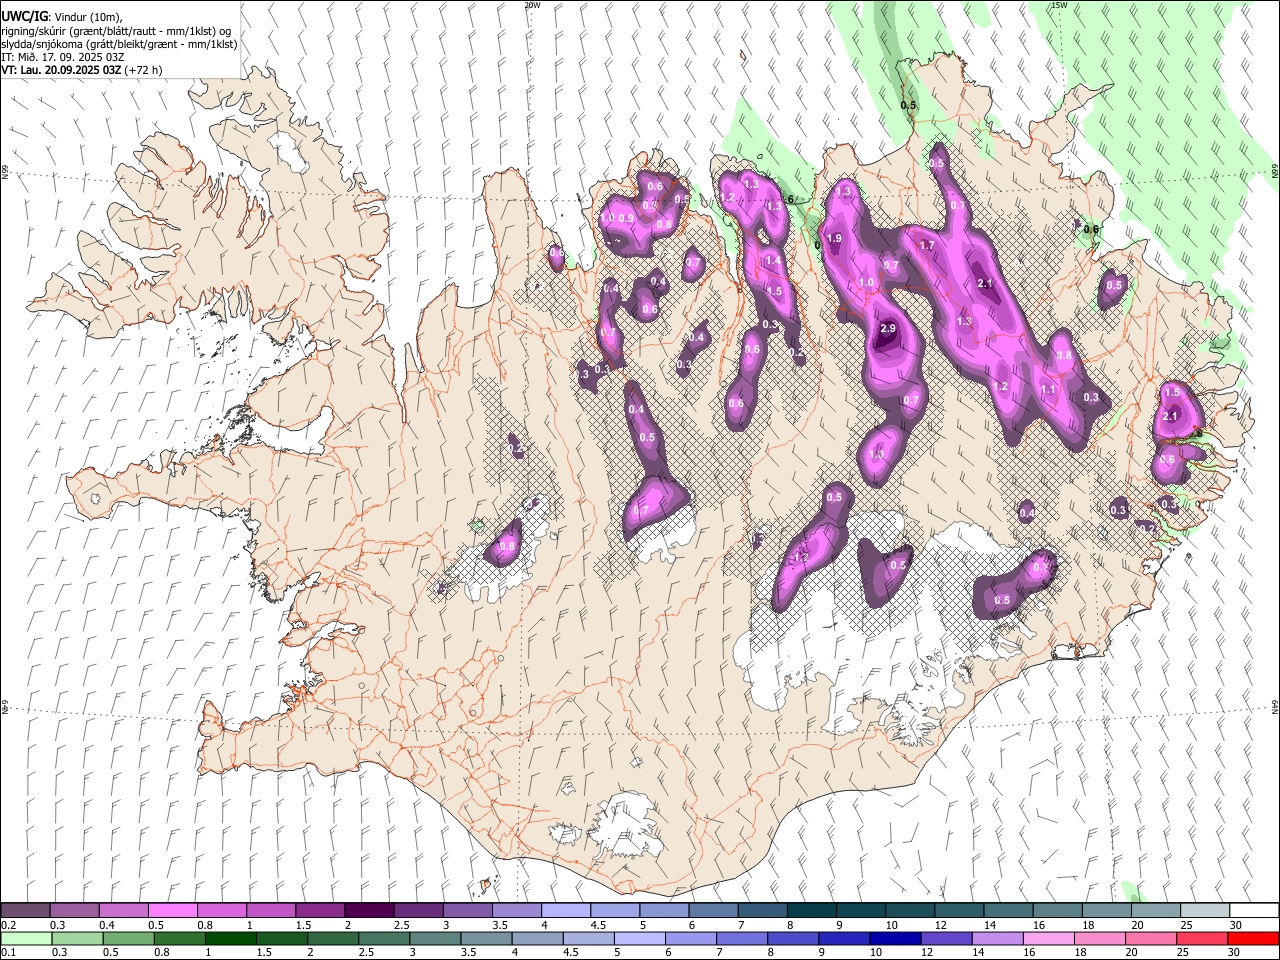Click the bright pink 0.5 swatch in the top legend row

(172, 911)
